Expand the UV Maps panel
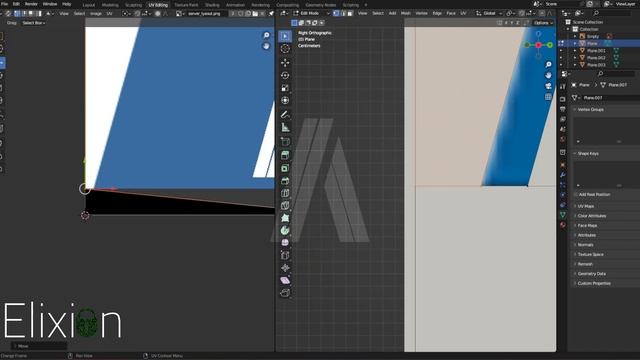Screen dimensions: 640x360 tap(586, 206)
